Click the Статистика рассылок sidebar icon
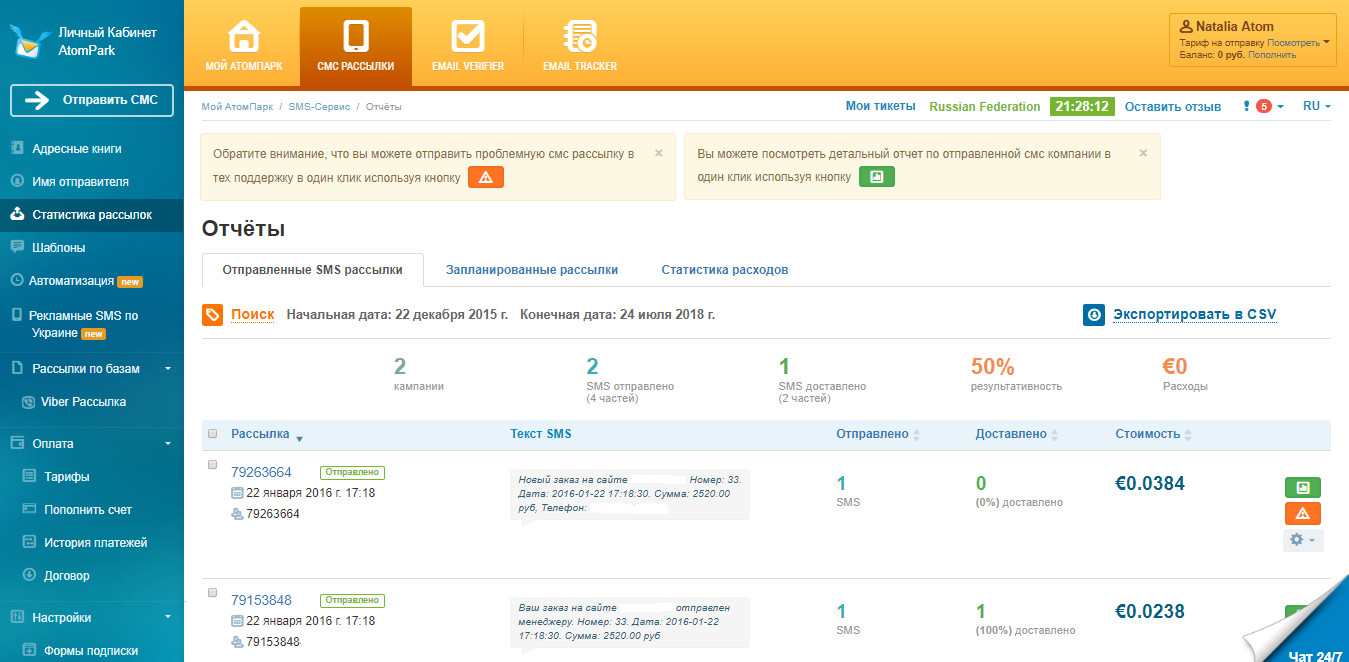Screen dimensions: 1349x662 coord(17,214)
